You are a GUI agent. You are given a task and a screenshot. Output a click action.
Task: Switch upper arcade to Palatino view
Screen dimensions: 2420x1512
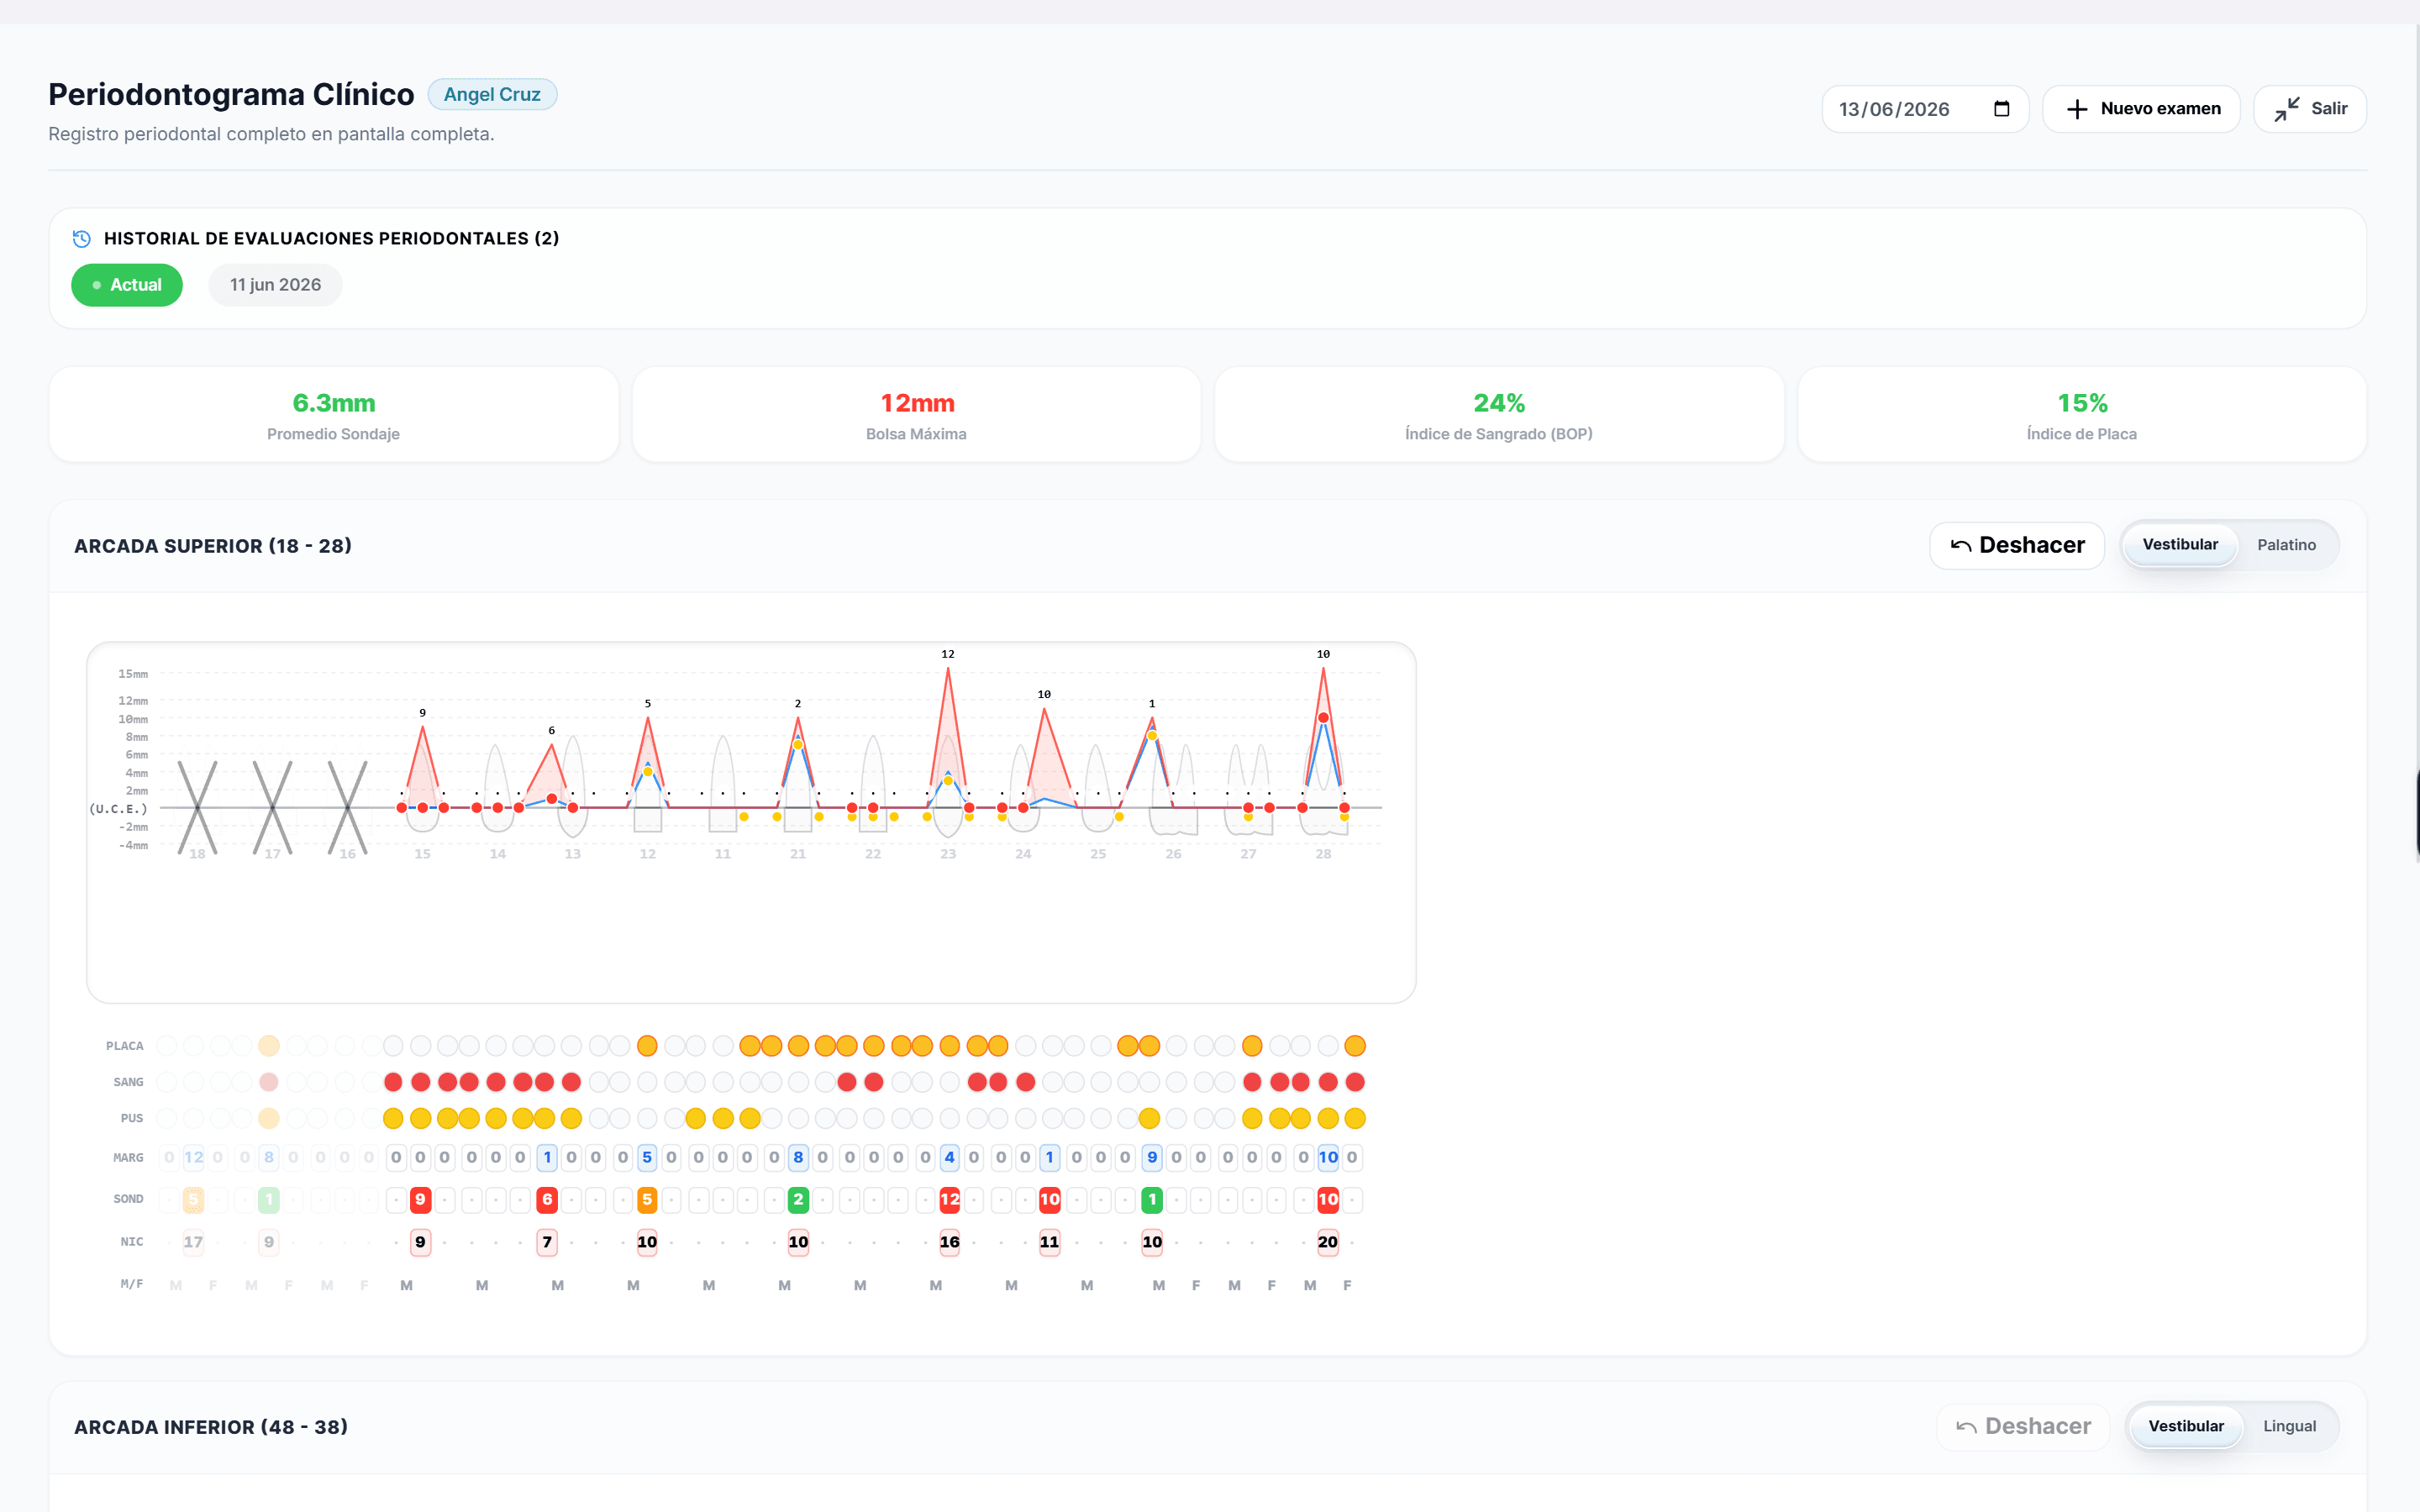click(2286, 545)
